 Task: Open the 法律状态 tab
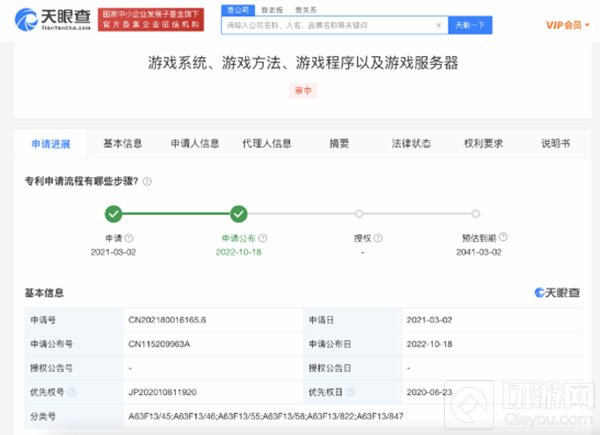pos(411,143)
